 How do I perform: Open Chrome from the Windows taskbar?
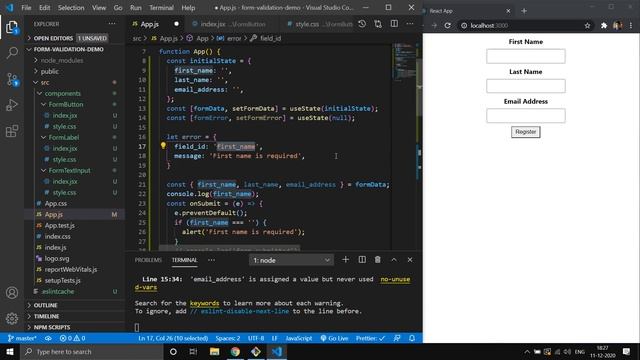(x=235, y=351)
